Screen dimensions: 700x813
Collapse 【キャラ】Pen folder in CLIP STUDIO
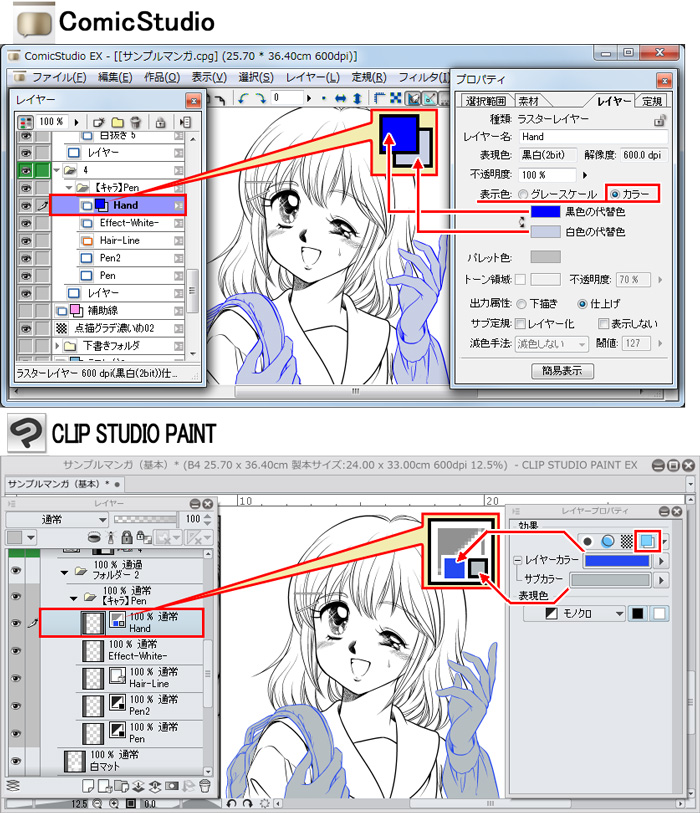tap(74, 598)
